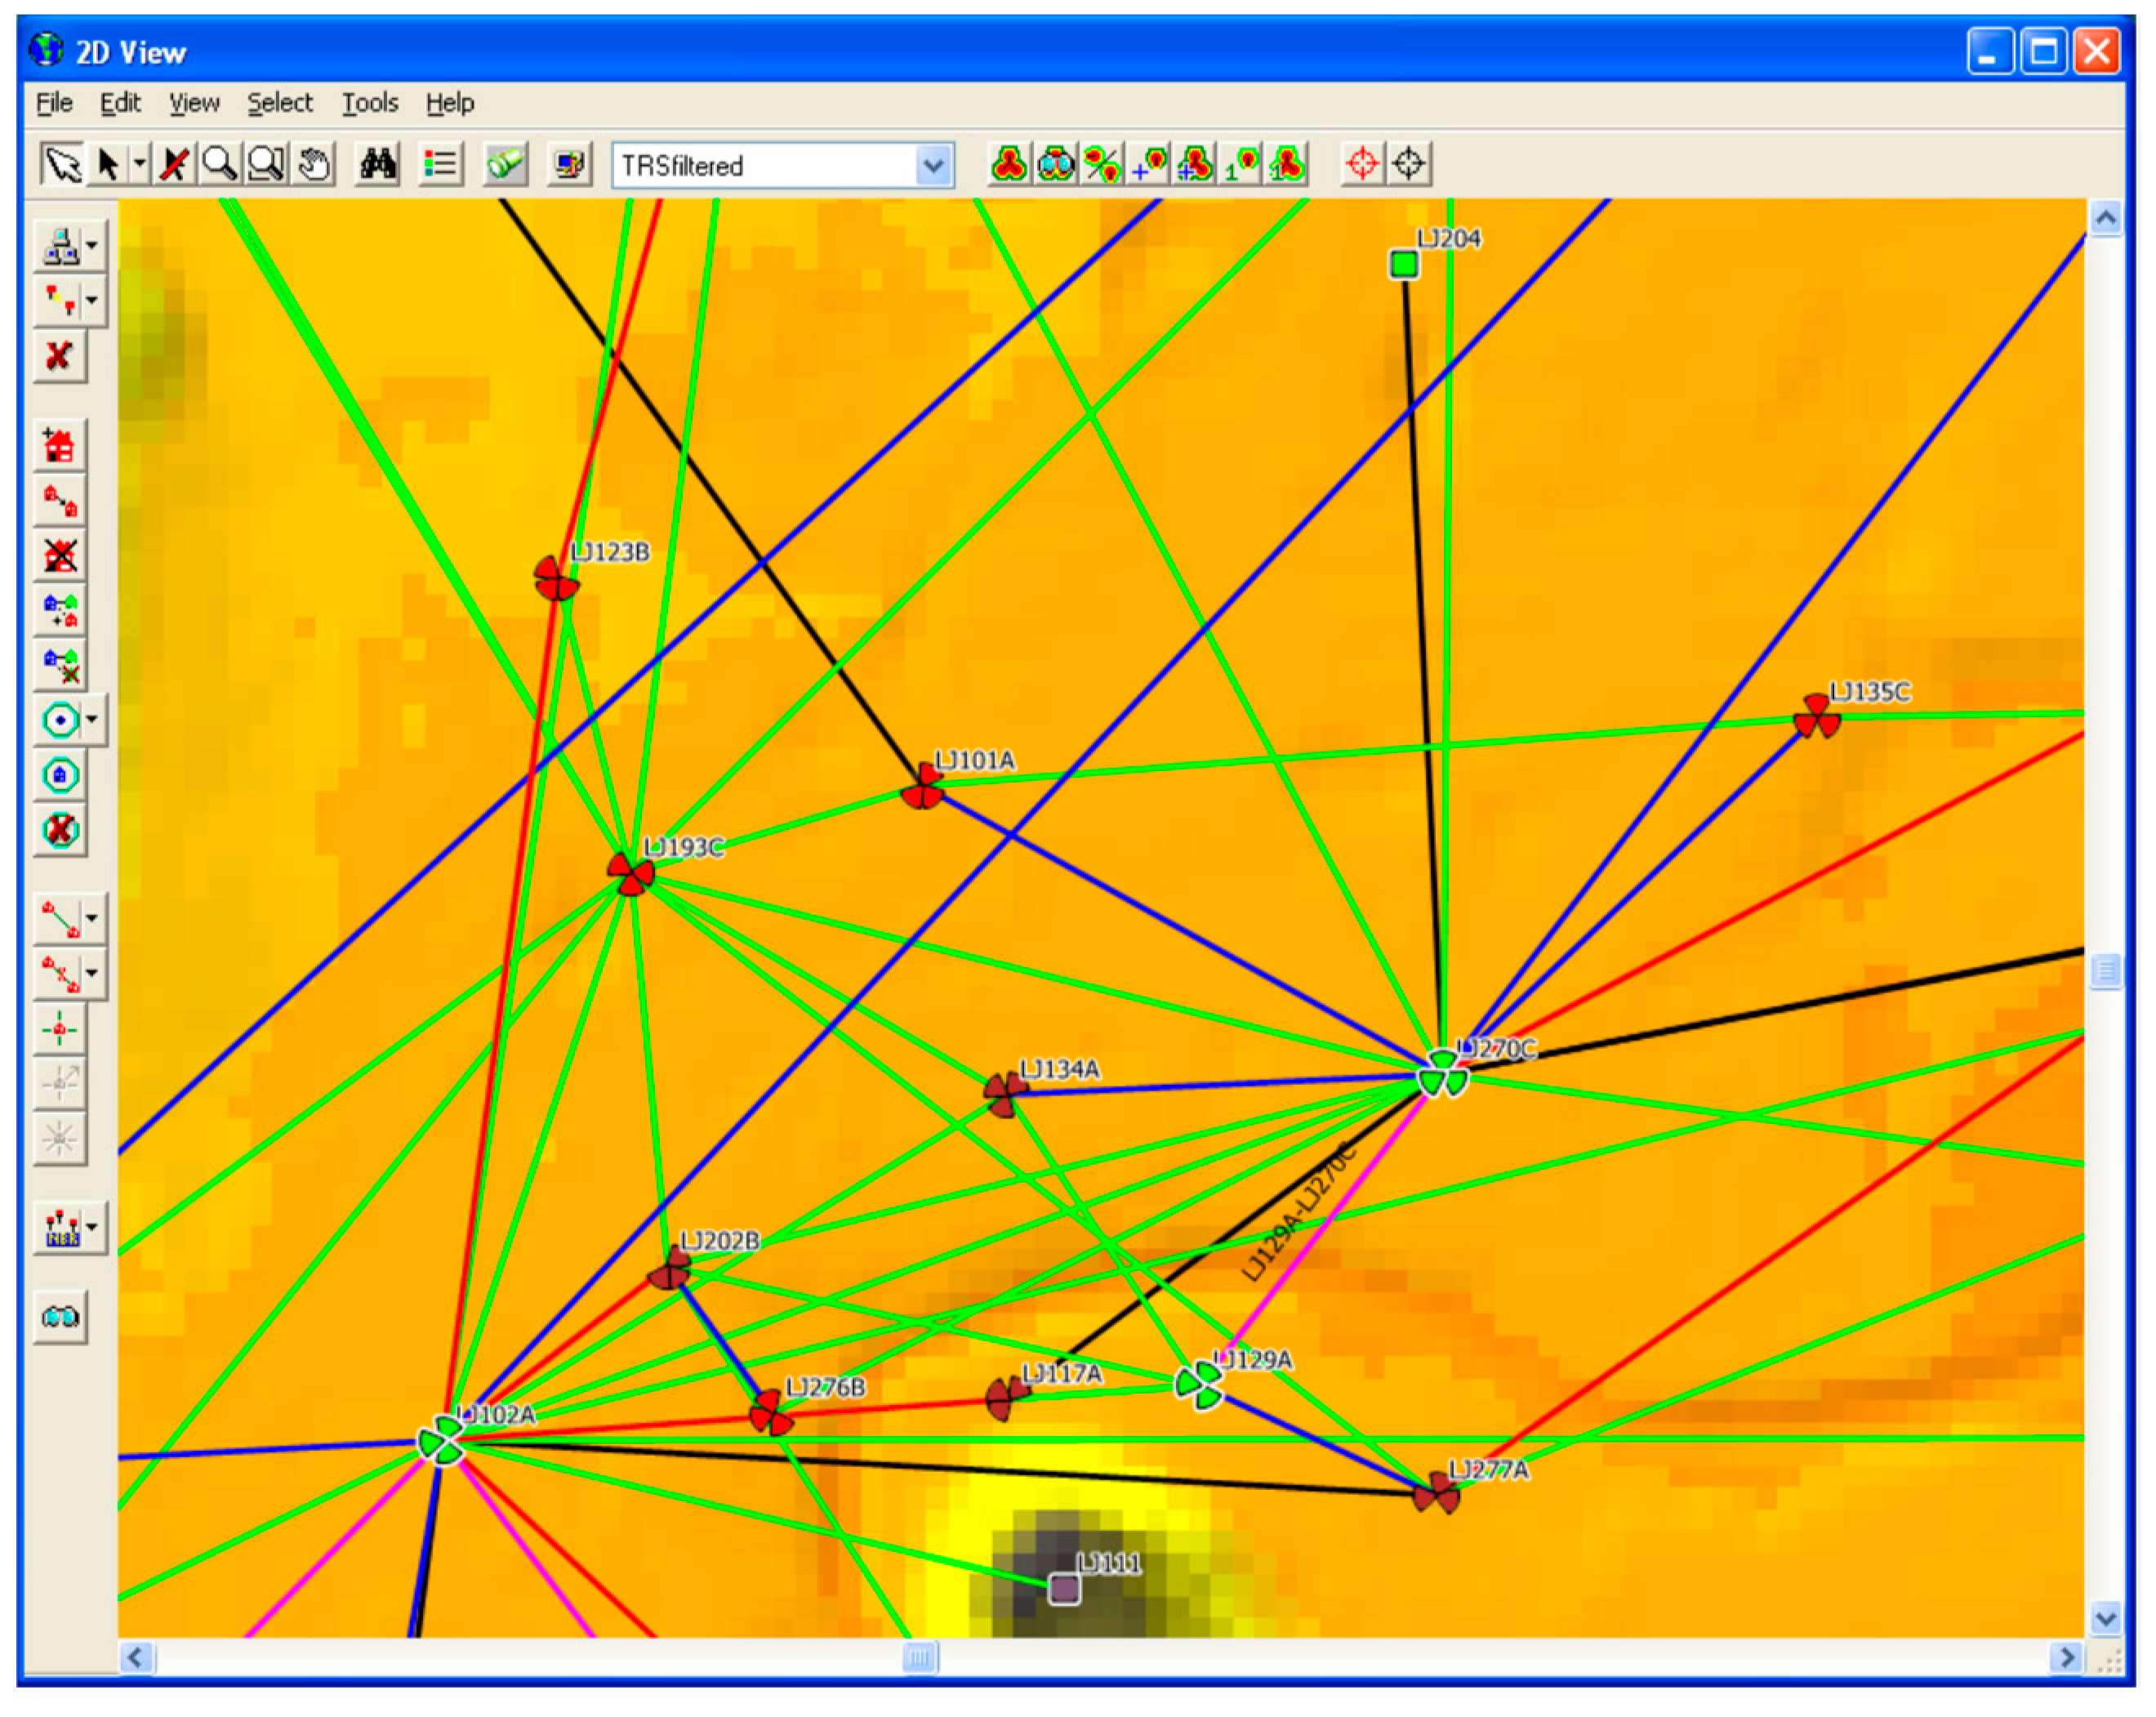Click the octagon with blue house icon
2156x1717 pixels.
pyautogui.click(x=60, y=776)
